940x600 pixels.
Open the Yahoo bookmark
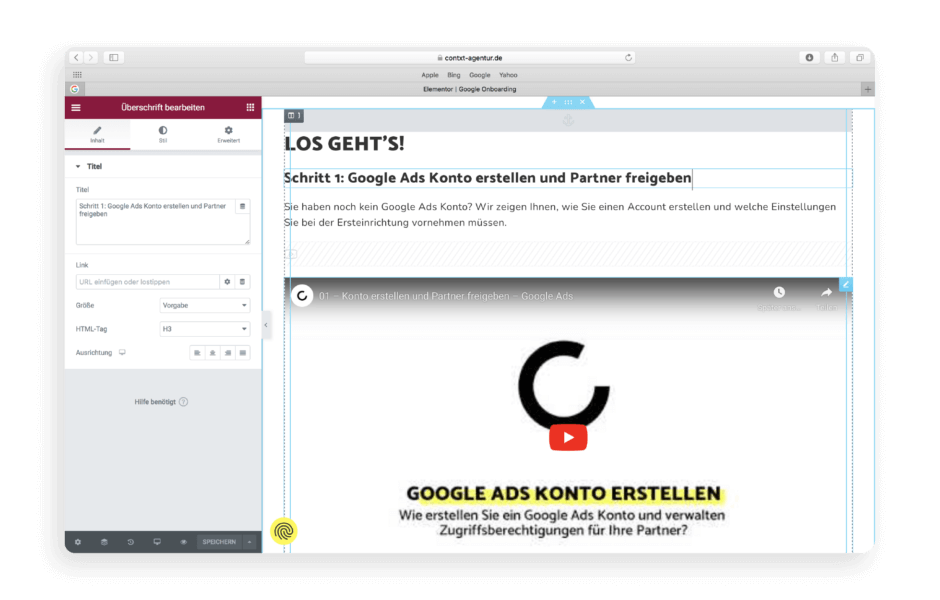coord(508,75)
